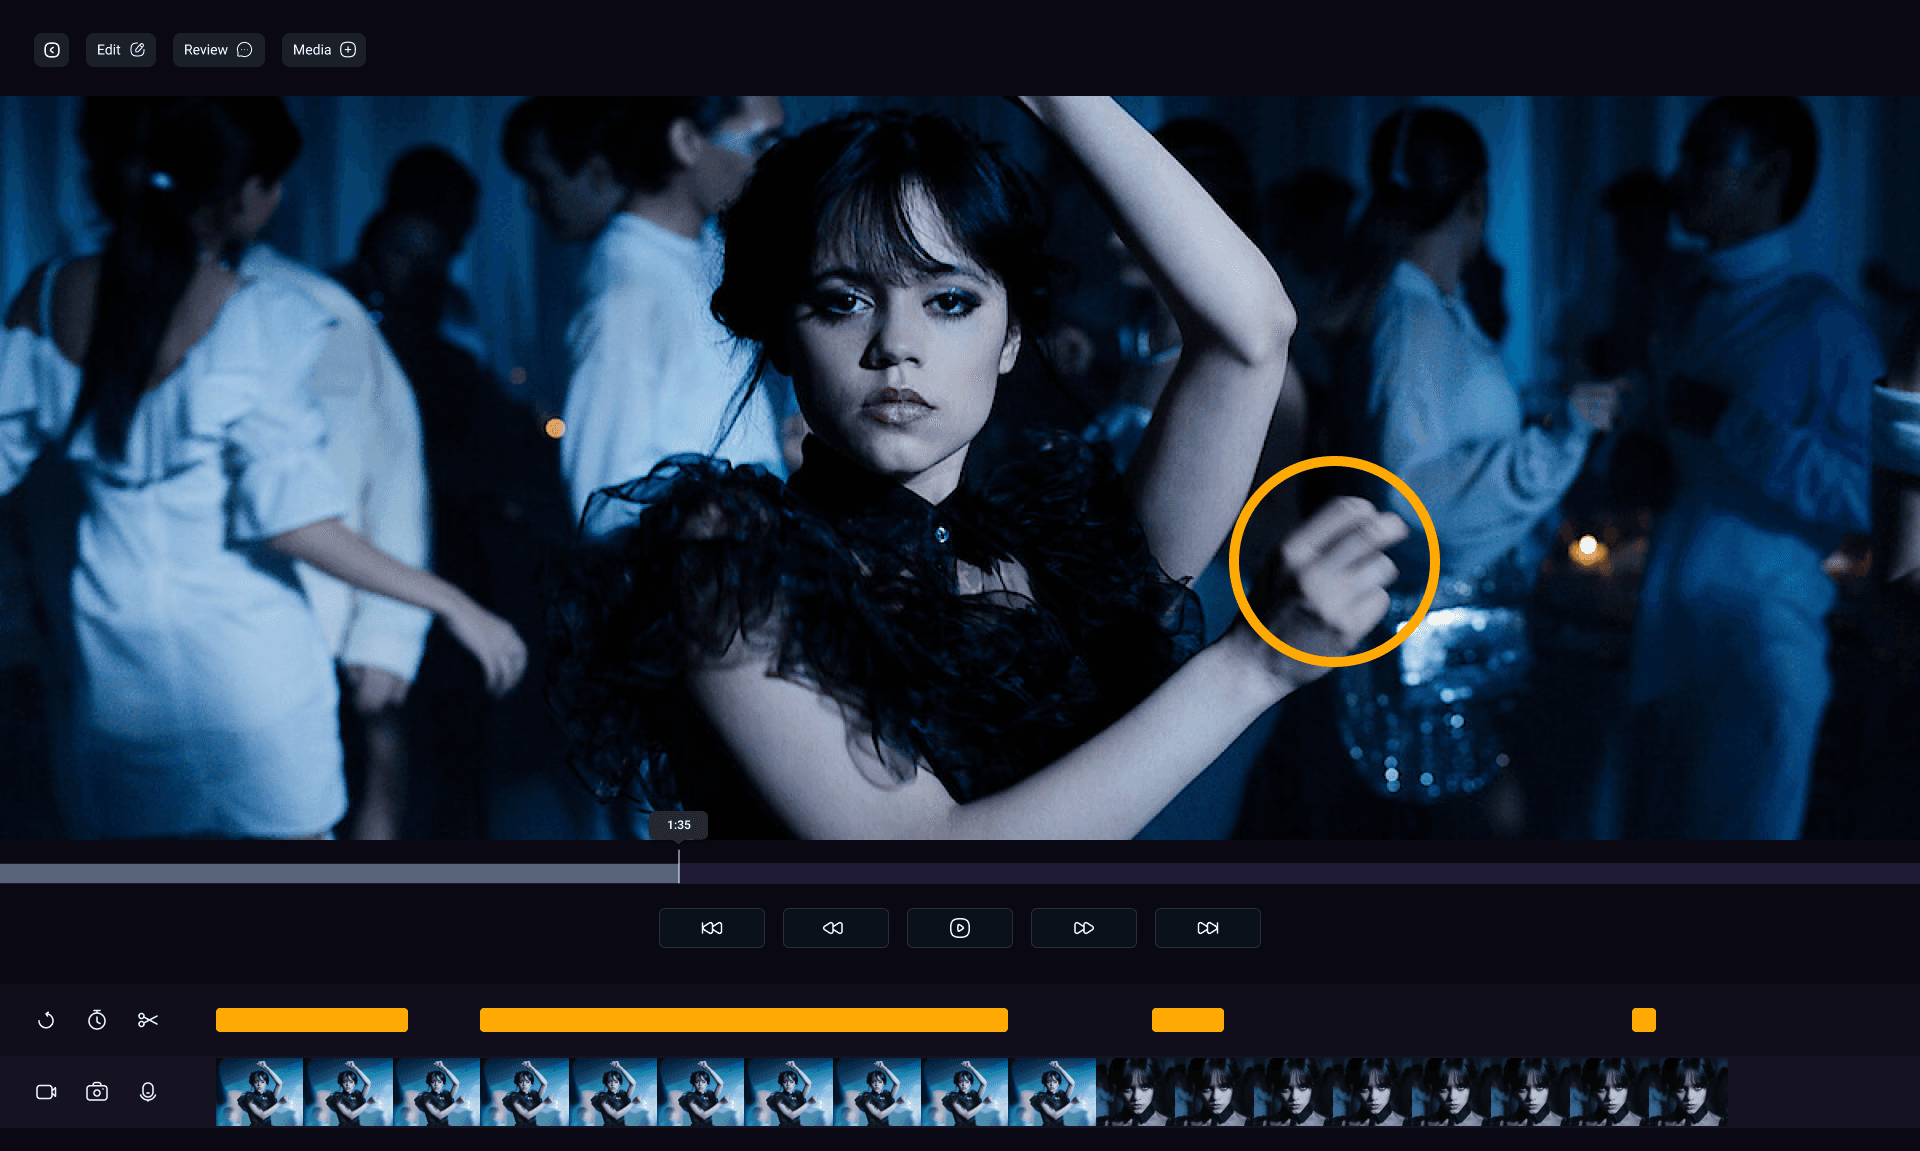Click the video preview frame

point(960,468)
